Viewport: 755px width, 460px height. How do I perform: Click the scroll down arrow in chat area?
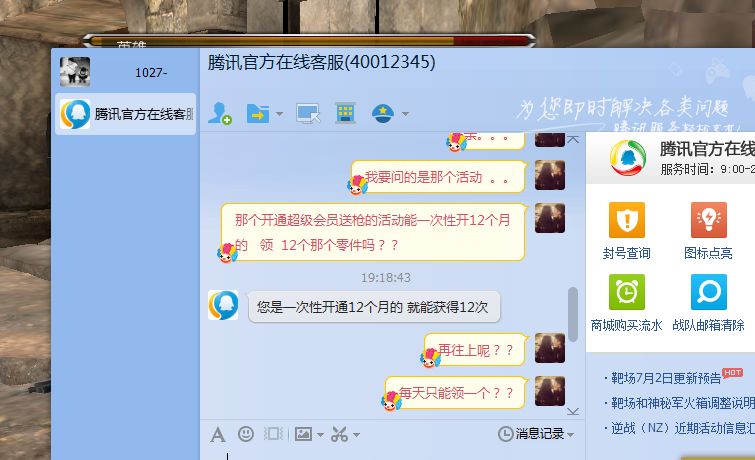pyautogui.click(x=573, y=411)
